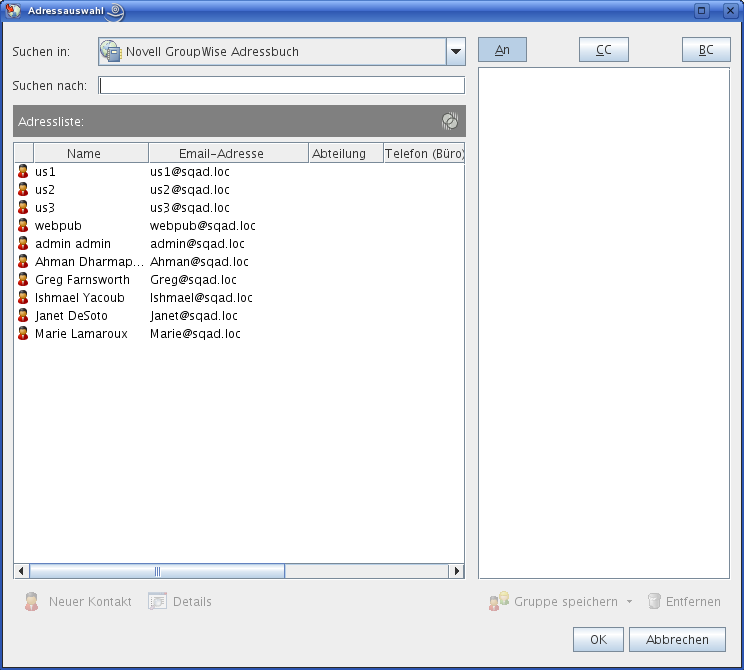The image size is (744, 670).
Task: Click the Abbrechen button
Action: click(677, 640)
